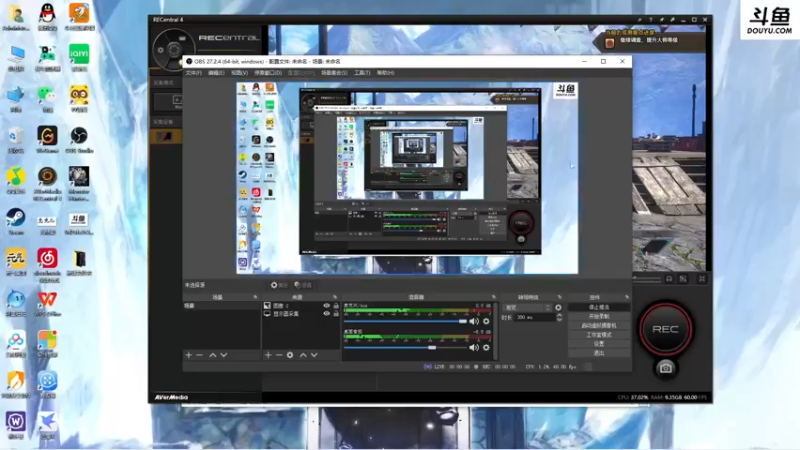This screenshot has height=450, width=800.
Task: Move selected scene up with arrow
Action: (213, 355)
